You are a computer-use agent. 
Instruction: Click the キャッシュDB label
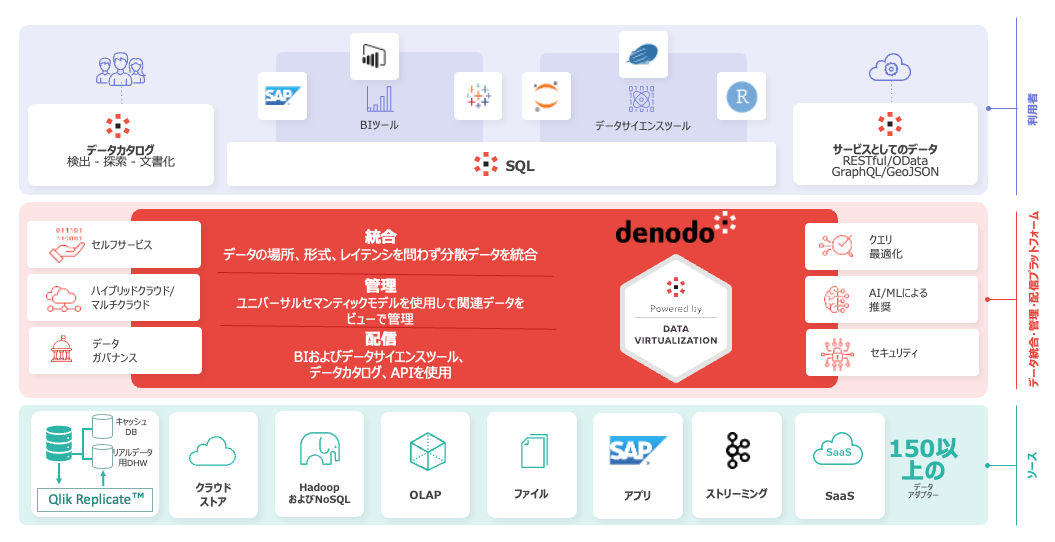[131, 426]
